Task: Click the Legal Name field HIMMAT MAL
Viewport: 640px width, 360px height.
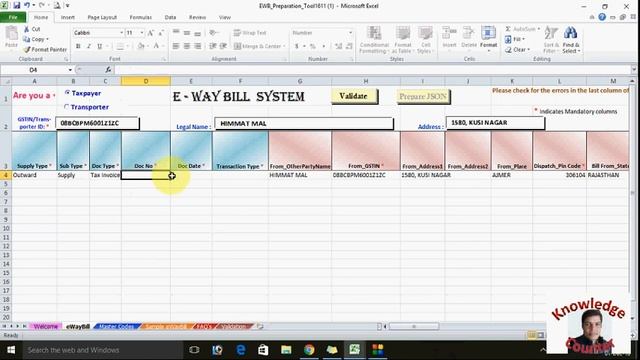Action: point(304,123)
